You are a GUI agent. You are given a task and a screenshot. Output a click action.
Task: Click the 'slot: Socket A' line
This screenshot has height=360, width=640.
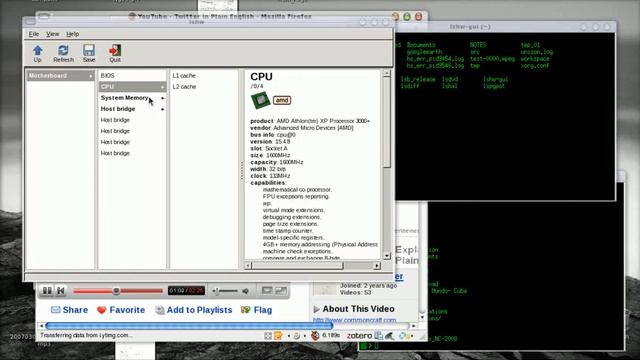269,149
